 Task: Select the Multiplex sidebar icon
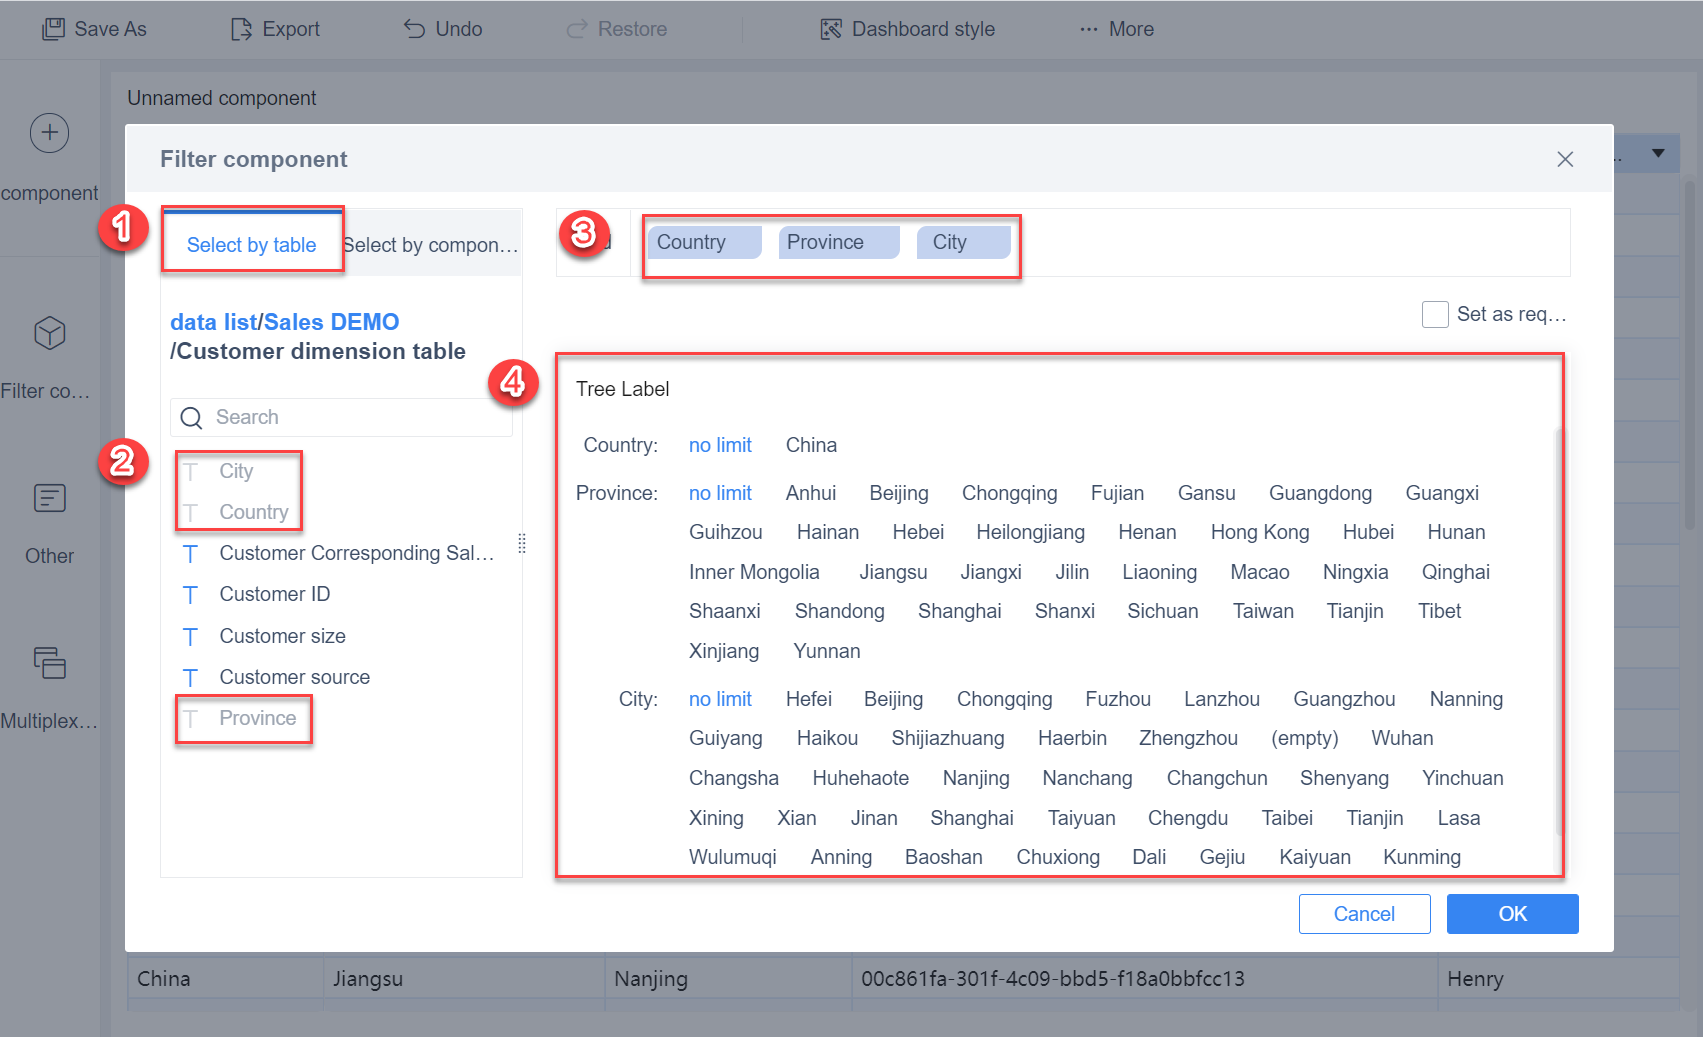click(49, 662)
